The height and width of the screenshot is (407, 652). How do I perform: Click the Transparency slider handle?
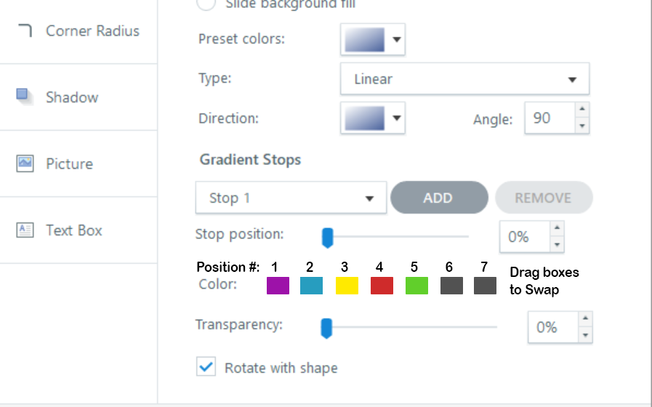[325, 327]
